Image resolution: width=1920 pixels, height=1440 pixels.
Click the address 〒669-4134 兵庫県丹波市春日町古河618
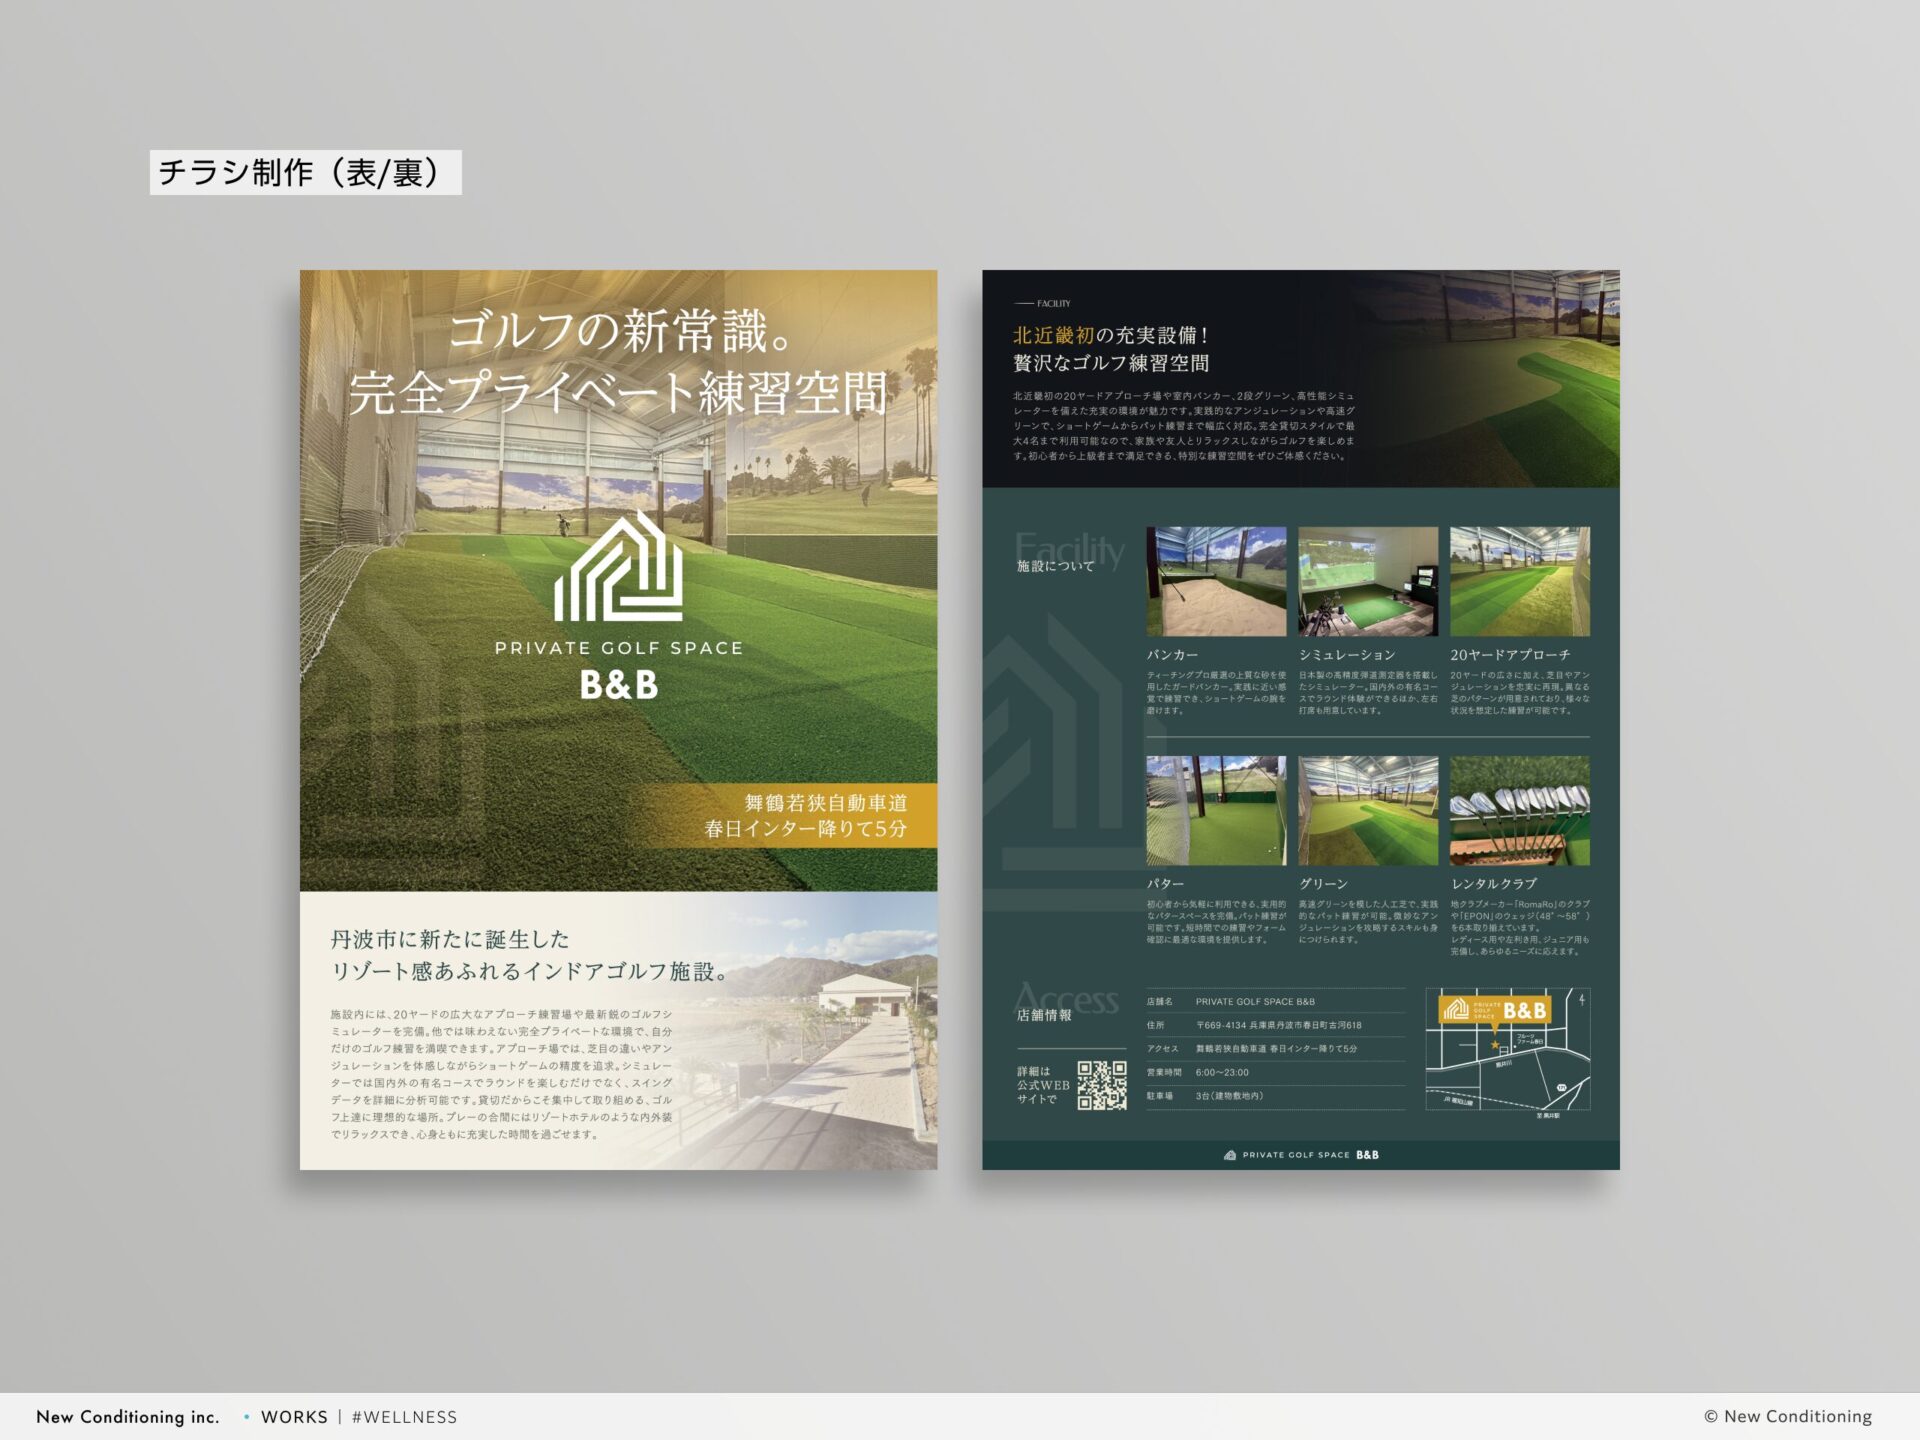1278,1025
